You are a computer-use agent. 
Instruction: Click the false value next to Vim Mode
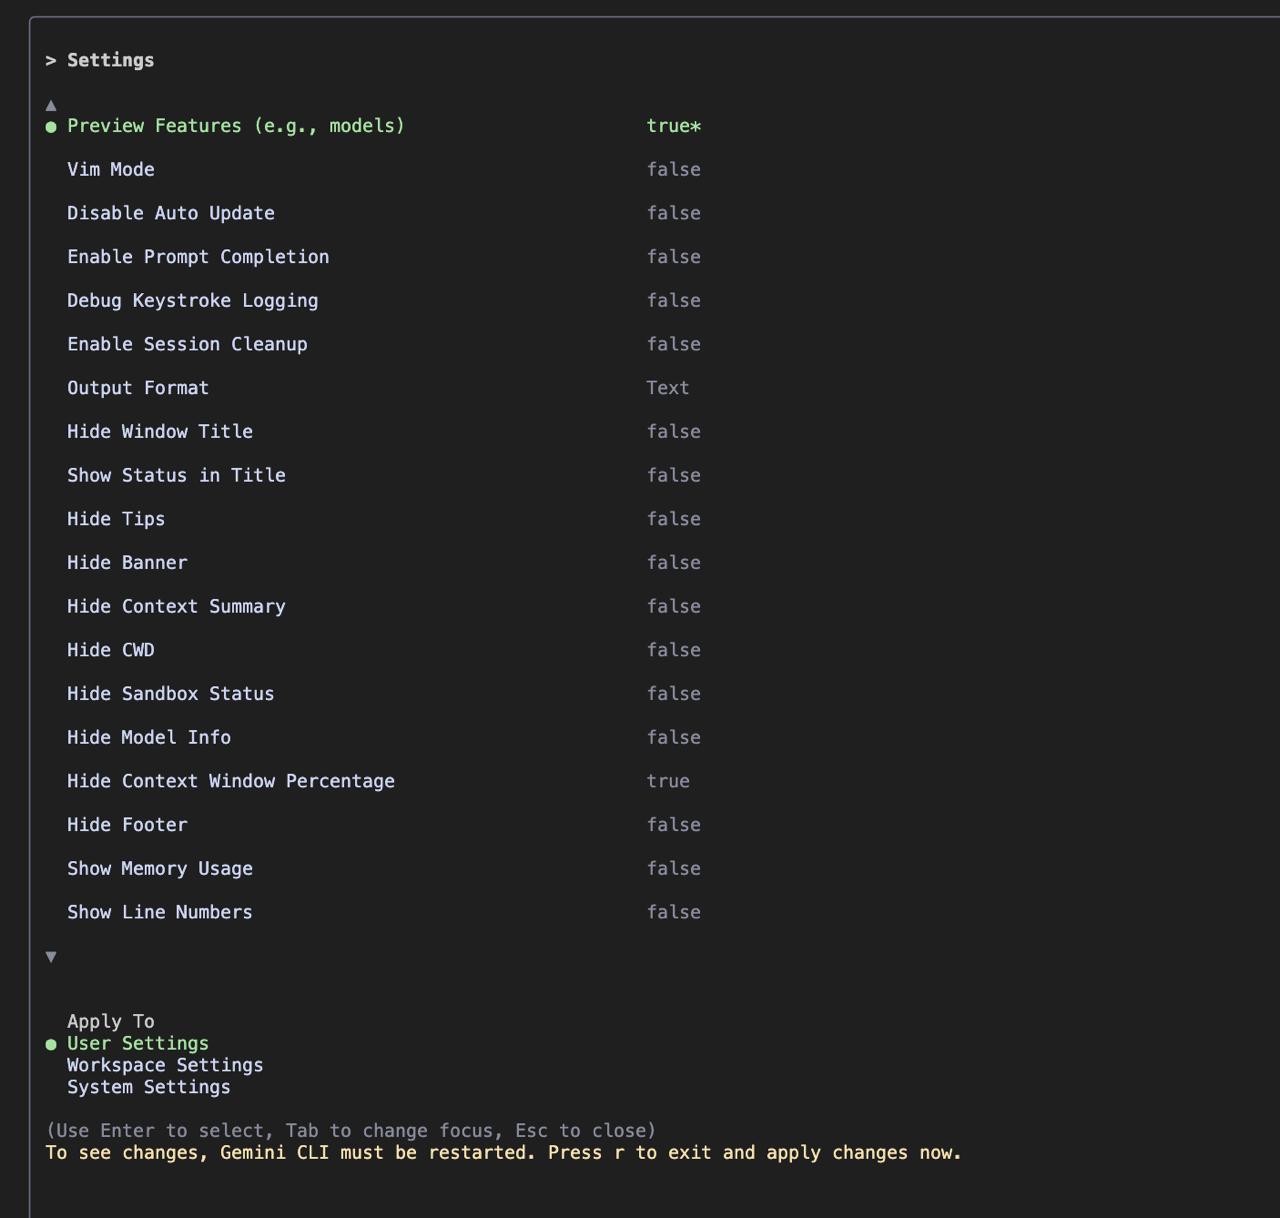coord(674,170)
